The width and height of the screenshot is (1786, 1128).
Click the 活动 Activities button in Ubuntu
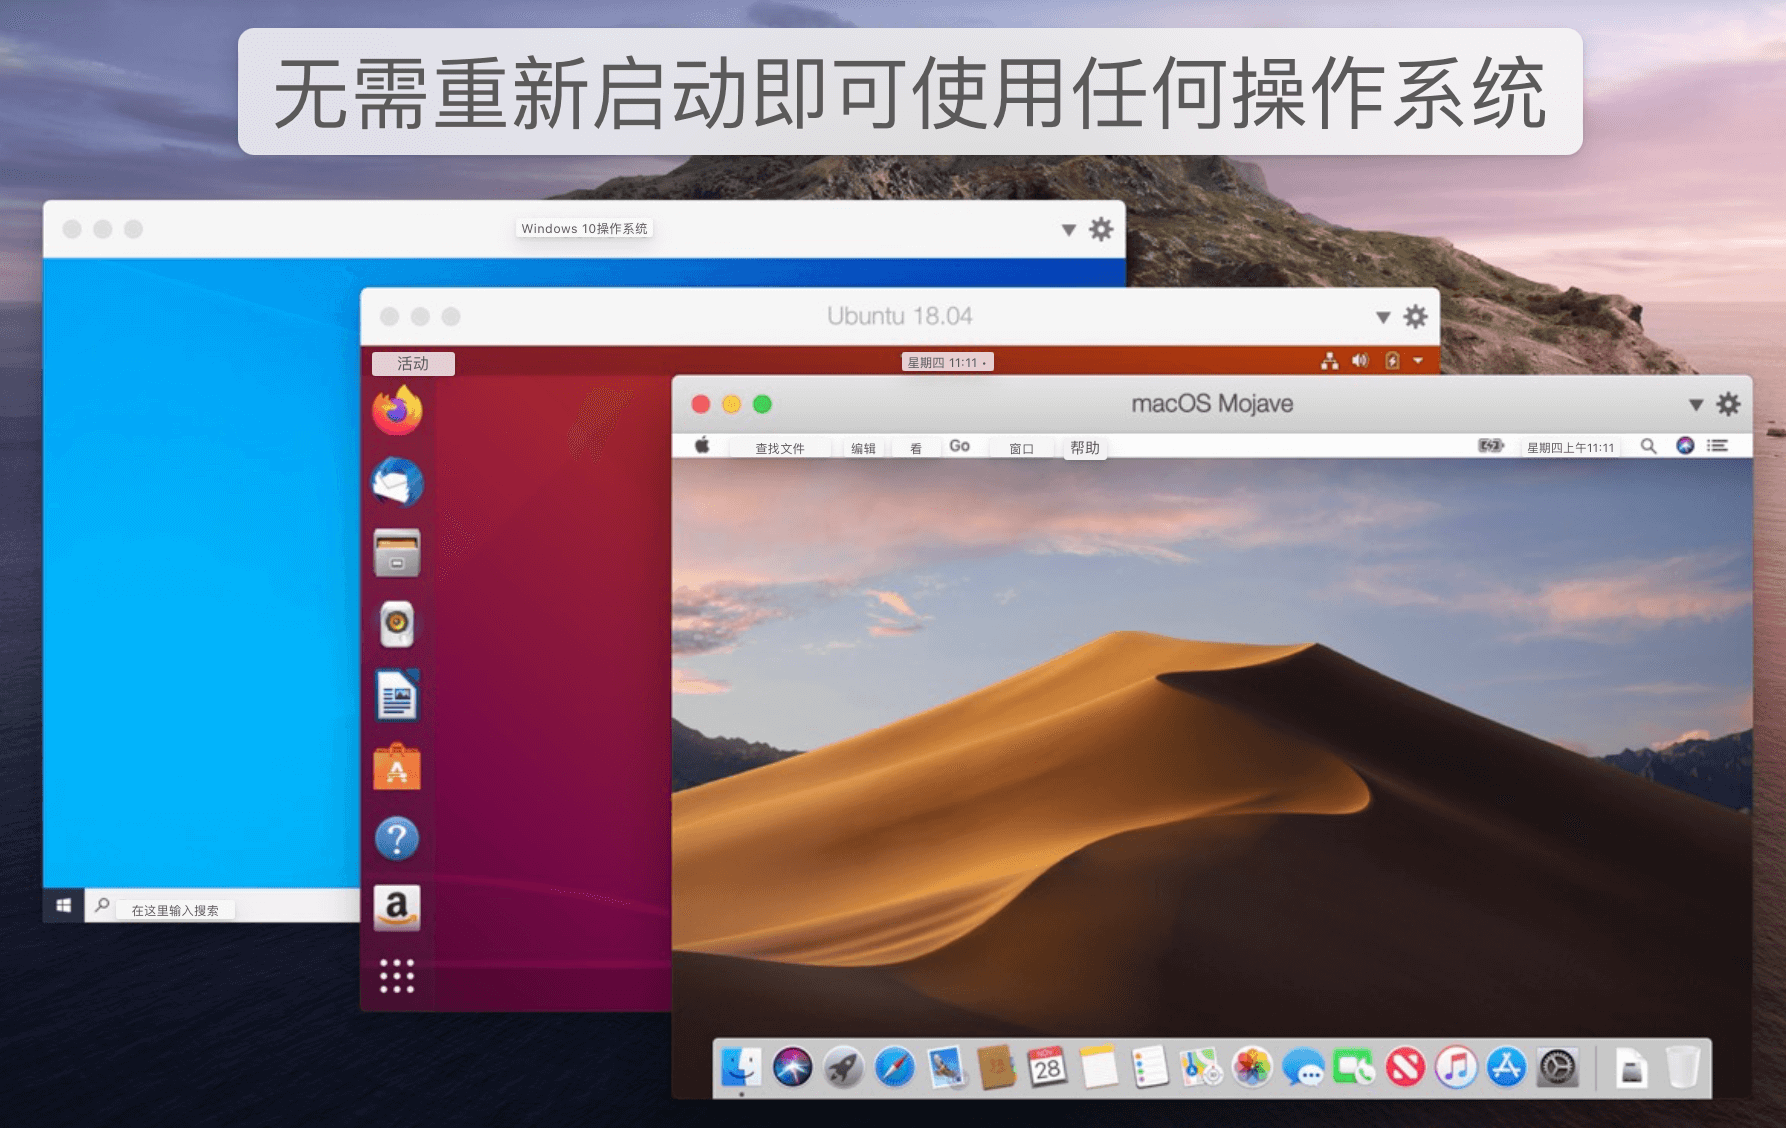coord(413,363)
